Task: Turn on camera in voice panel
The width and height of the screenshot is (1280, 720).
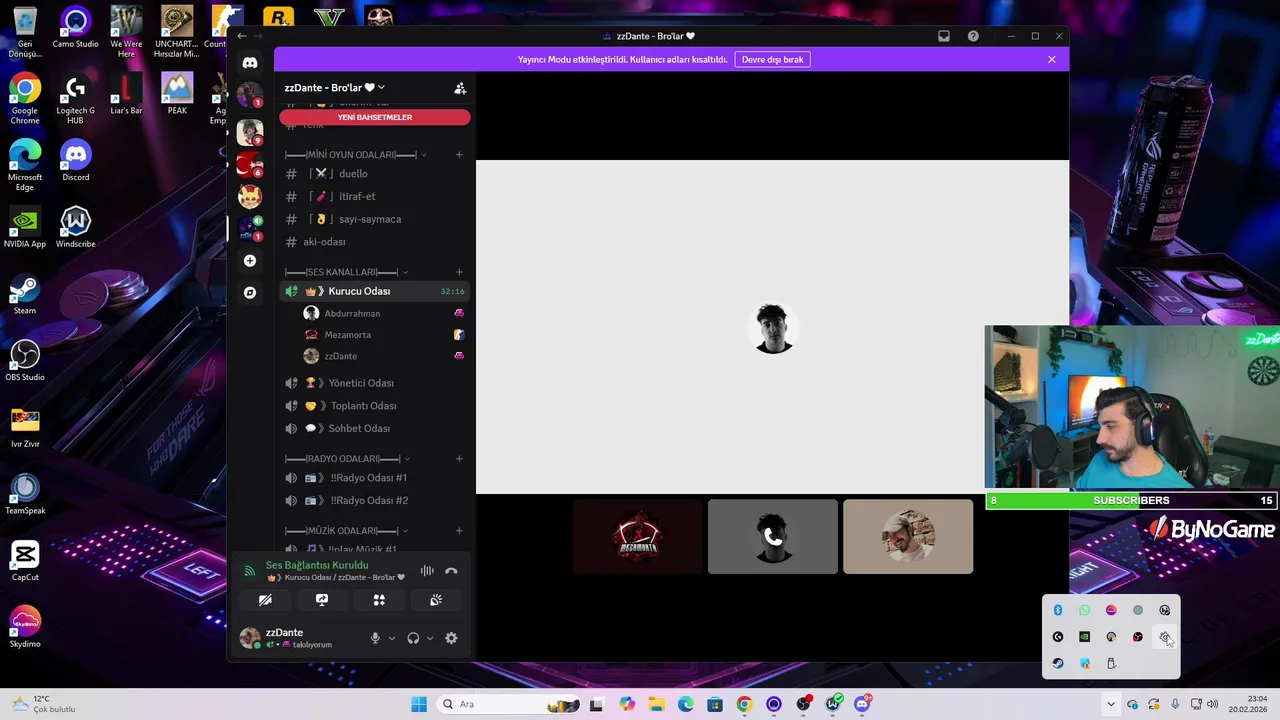Action: tap(265, 600)
